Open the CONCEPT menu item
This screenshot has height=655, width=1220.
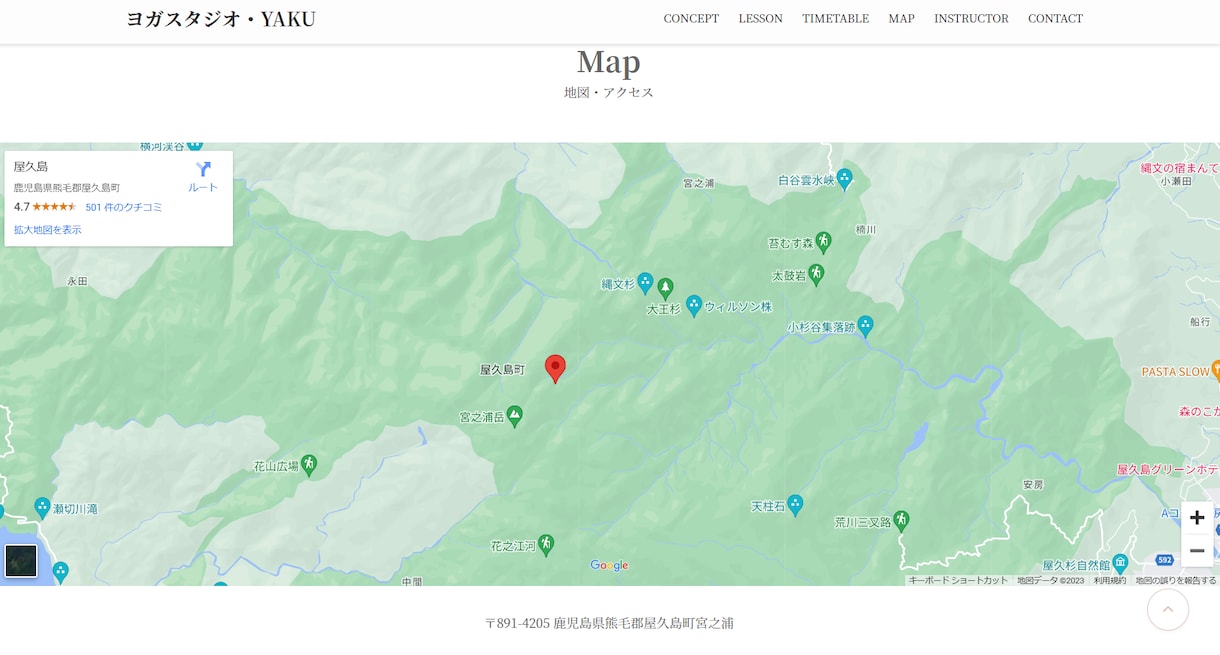pyautogui.click(x=691, y=19)
